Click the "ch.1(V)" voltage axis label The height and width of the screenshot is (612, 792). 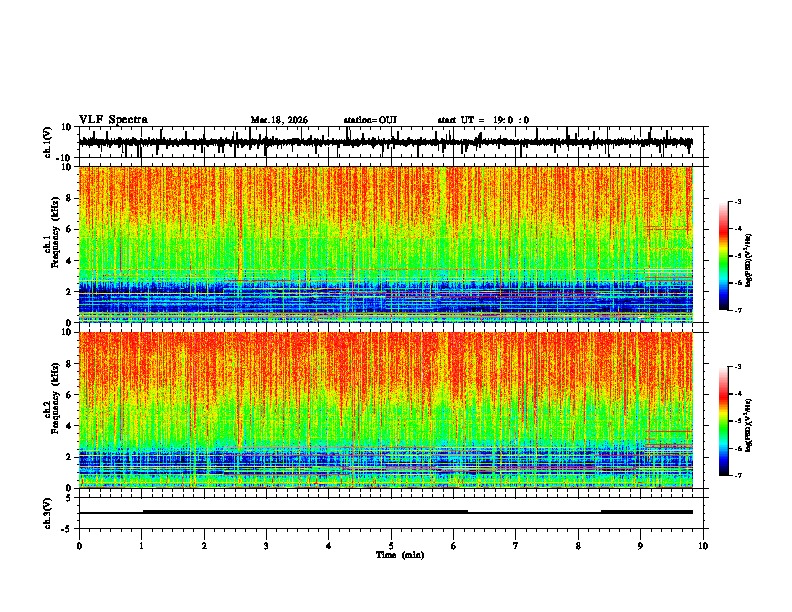tap(48, 142)
